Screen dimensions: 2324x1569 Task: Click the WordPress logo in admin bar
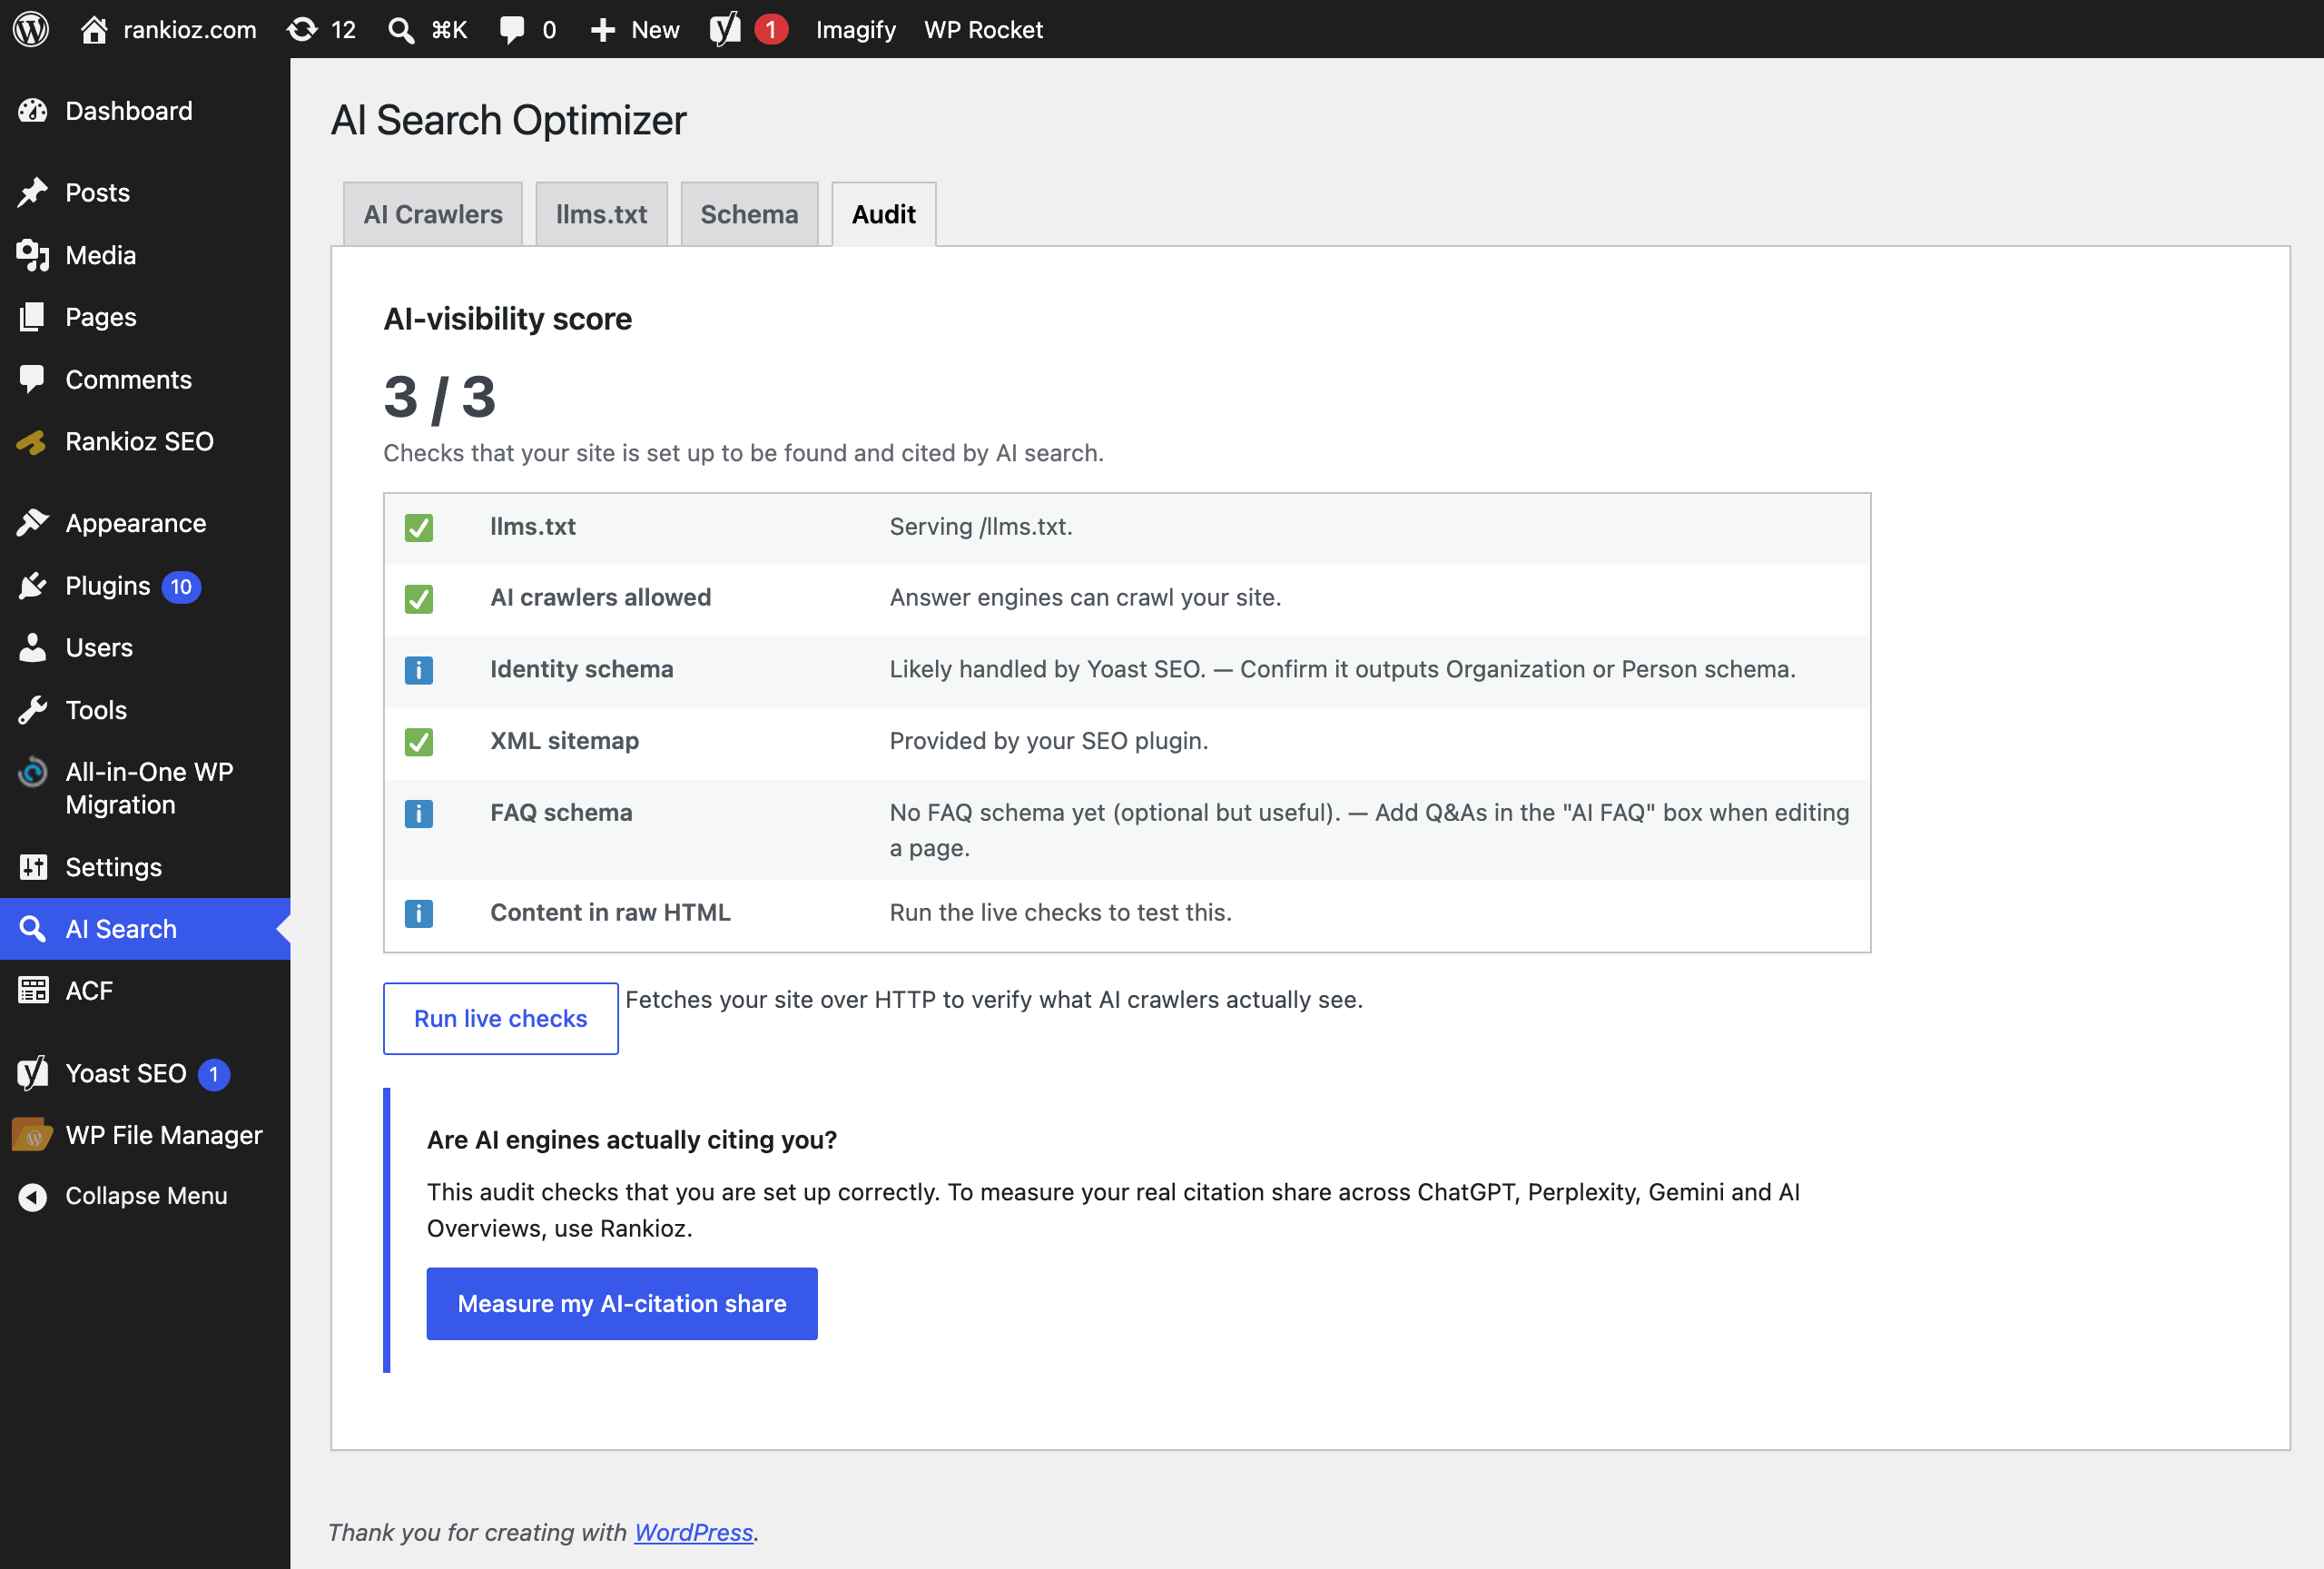(x=31, y=29)
